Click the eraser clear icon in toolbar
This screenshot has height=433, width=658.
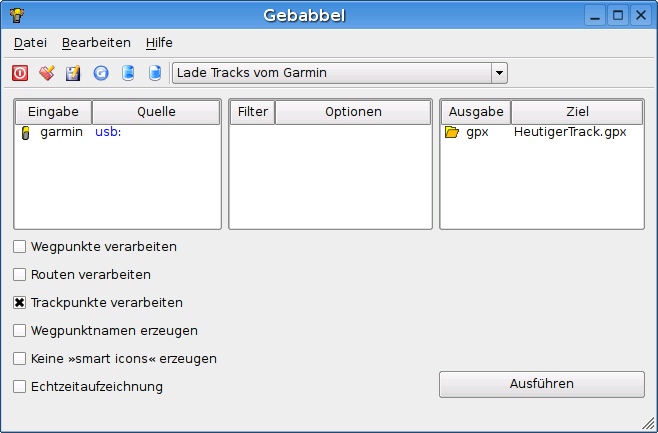46,73
